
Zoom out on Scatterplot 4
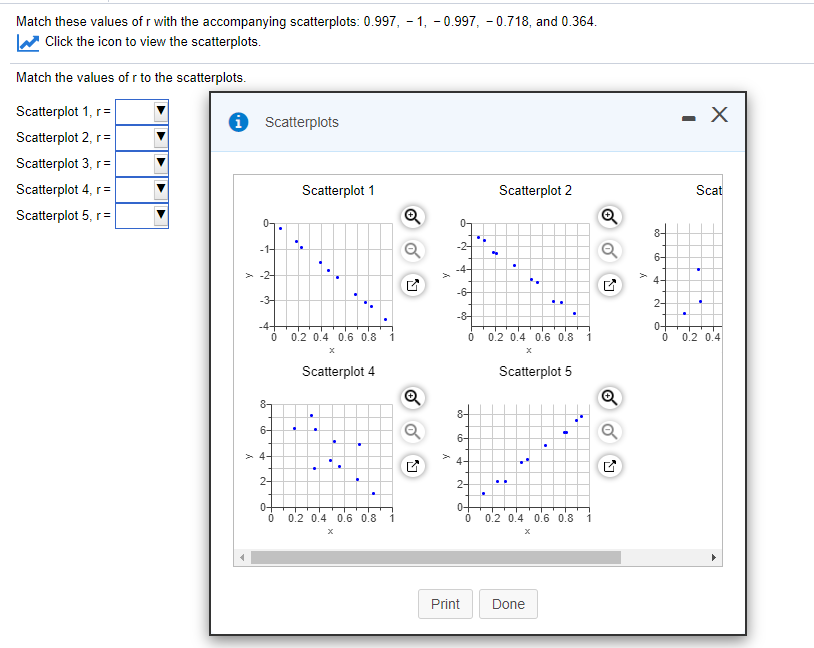[412, 431]
